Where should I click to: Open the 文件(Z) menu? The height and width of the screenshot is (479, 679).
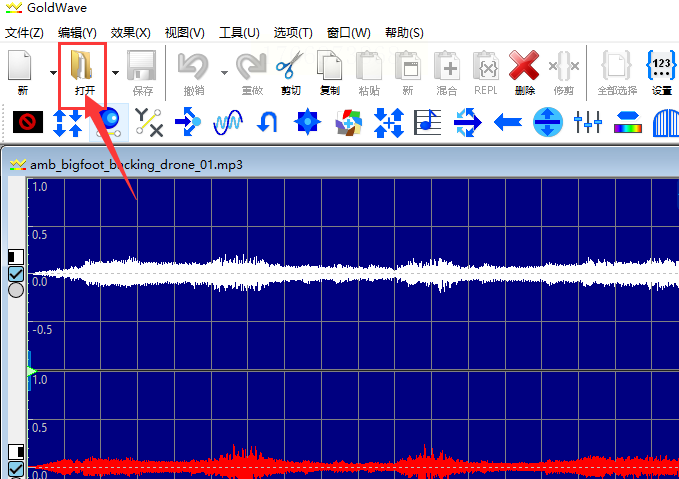pos(24,33)
